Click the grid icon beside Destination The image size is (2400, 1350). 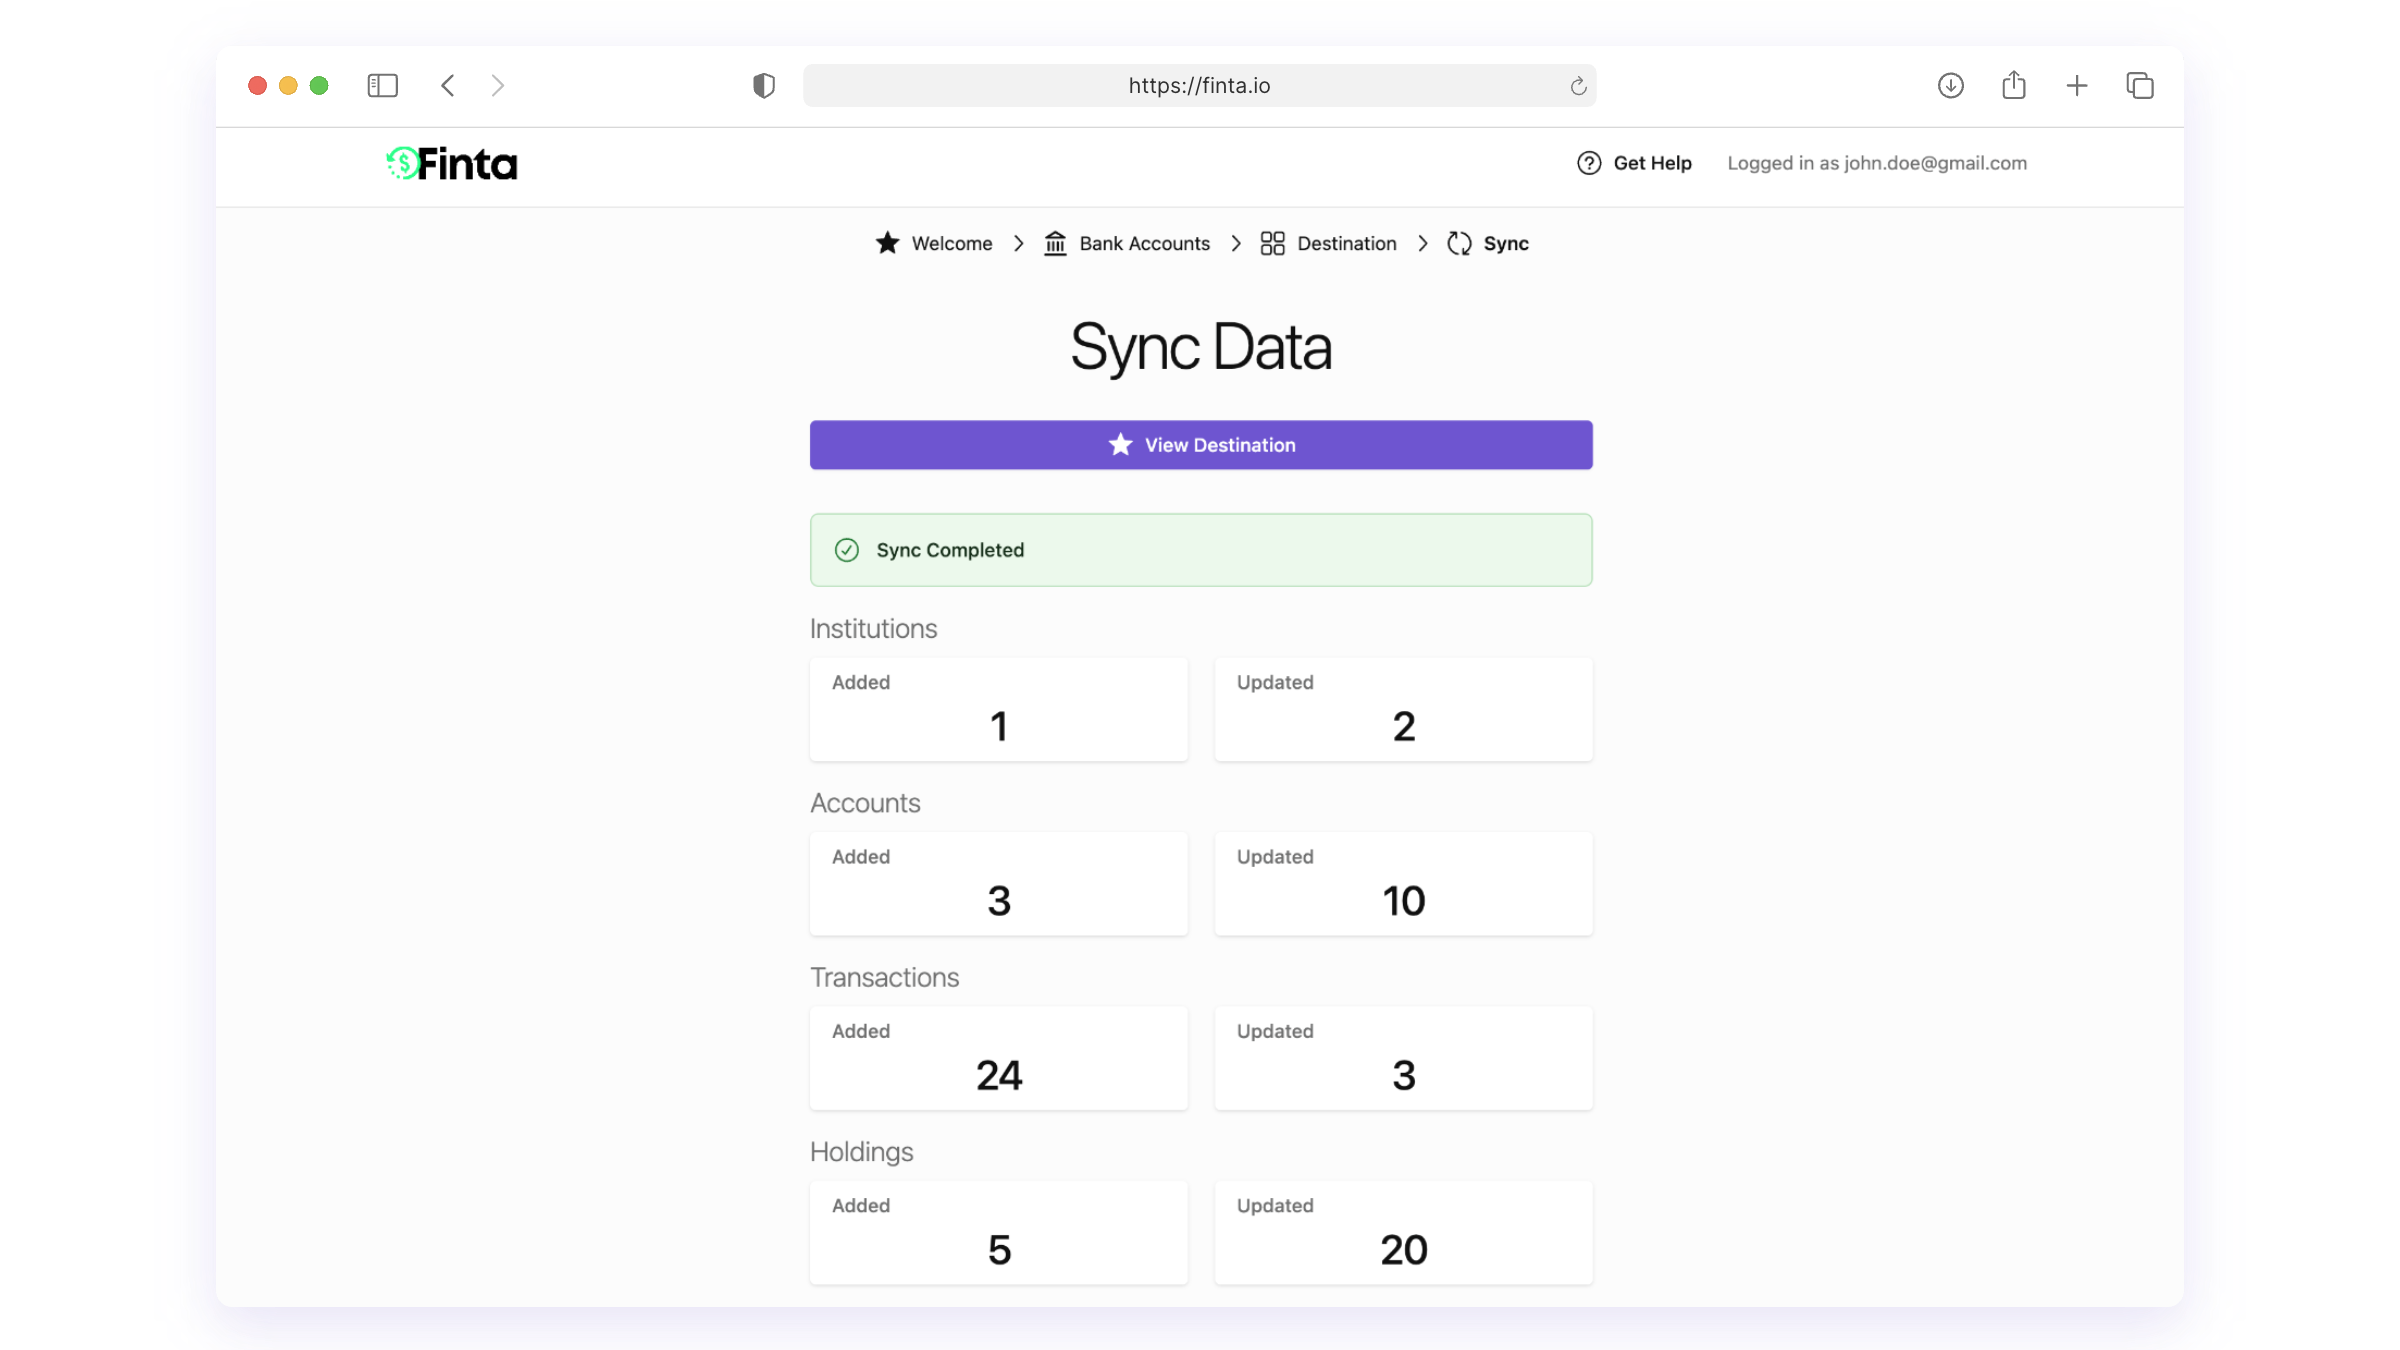pyautogui.click(x=1272, y=243)
